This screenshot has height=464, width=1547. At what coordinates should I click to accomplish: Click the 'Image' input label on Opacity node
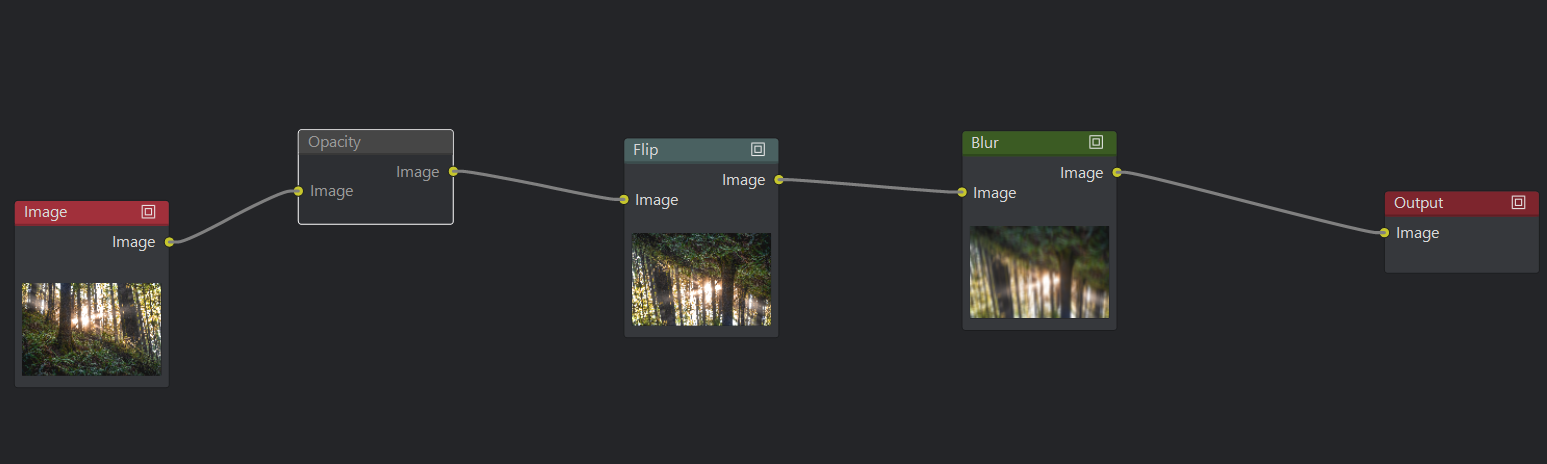click(332, 191)
